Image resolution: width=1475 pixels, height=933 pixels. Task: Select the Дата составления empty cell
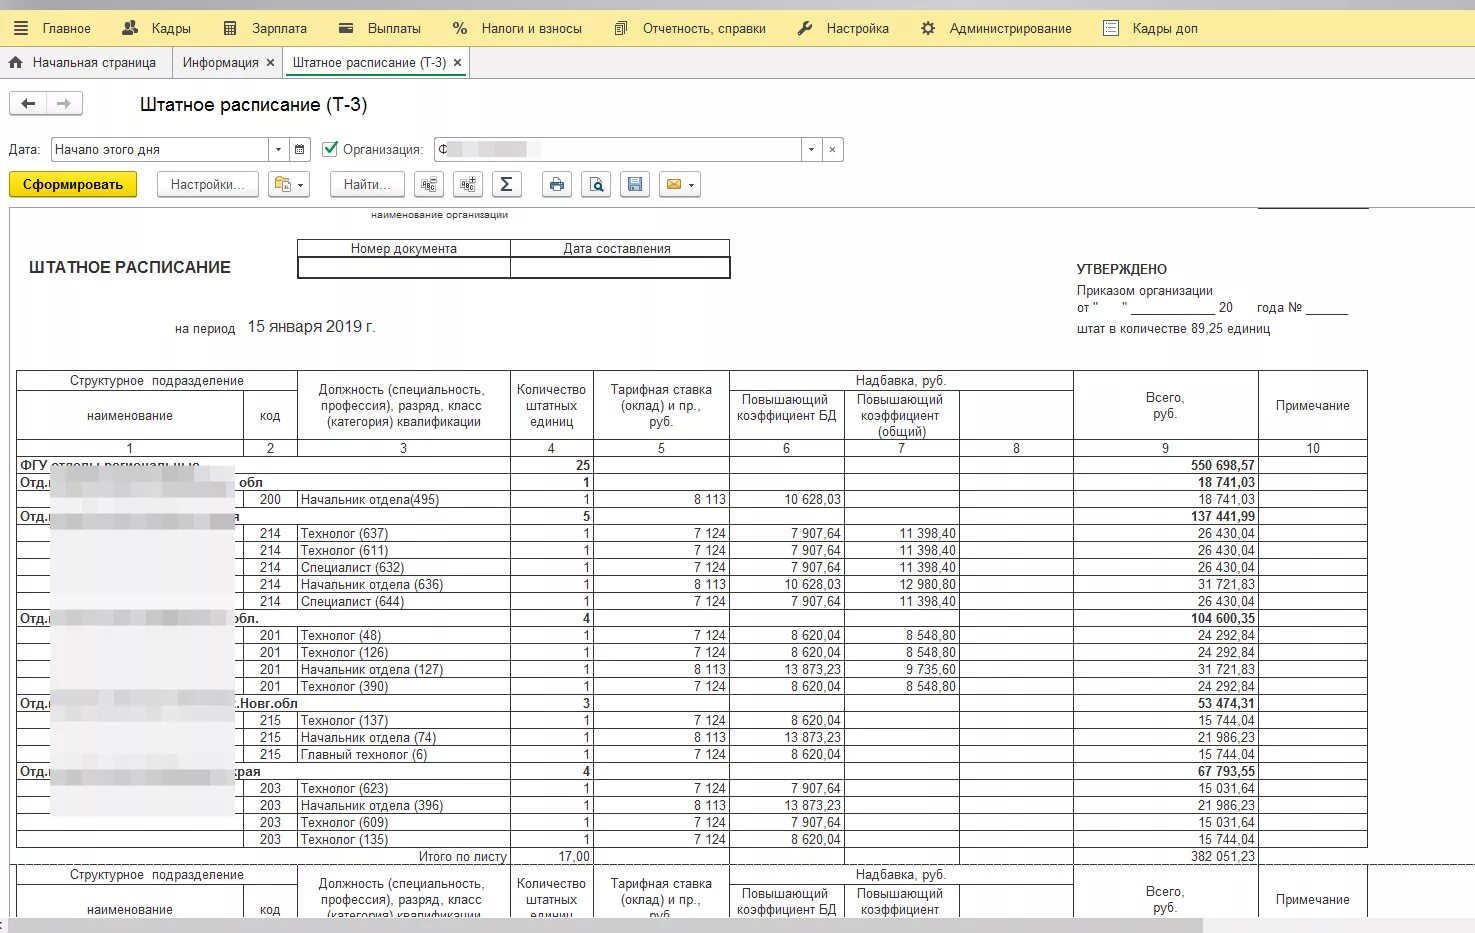620,268
